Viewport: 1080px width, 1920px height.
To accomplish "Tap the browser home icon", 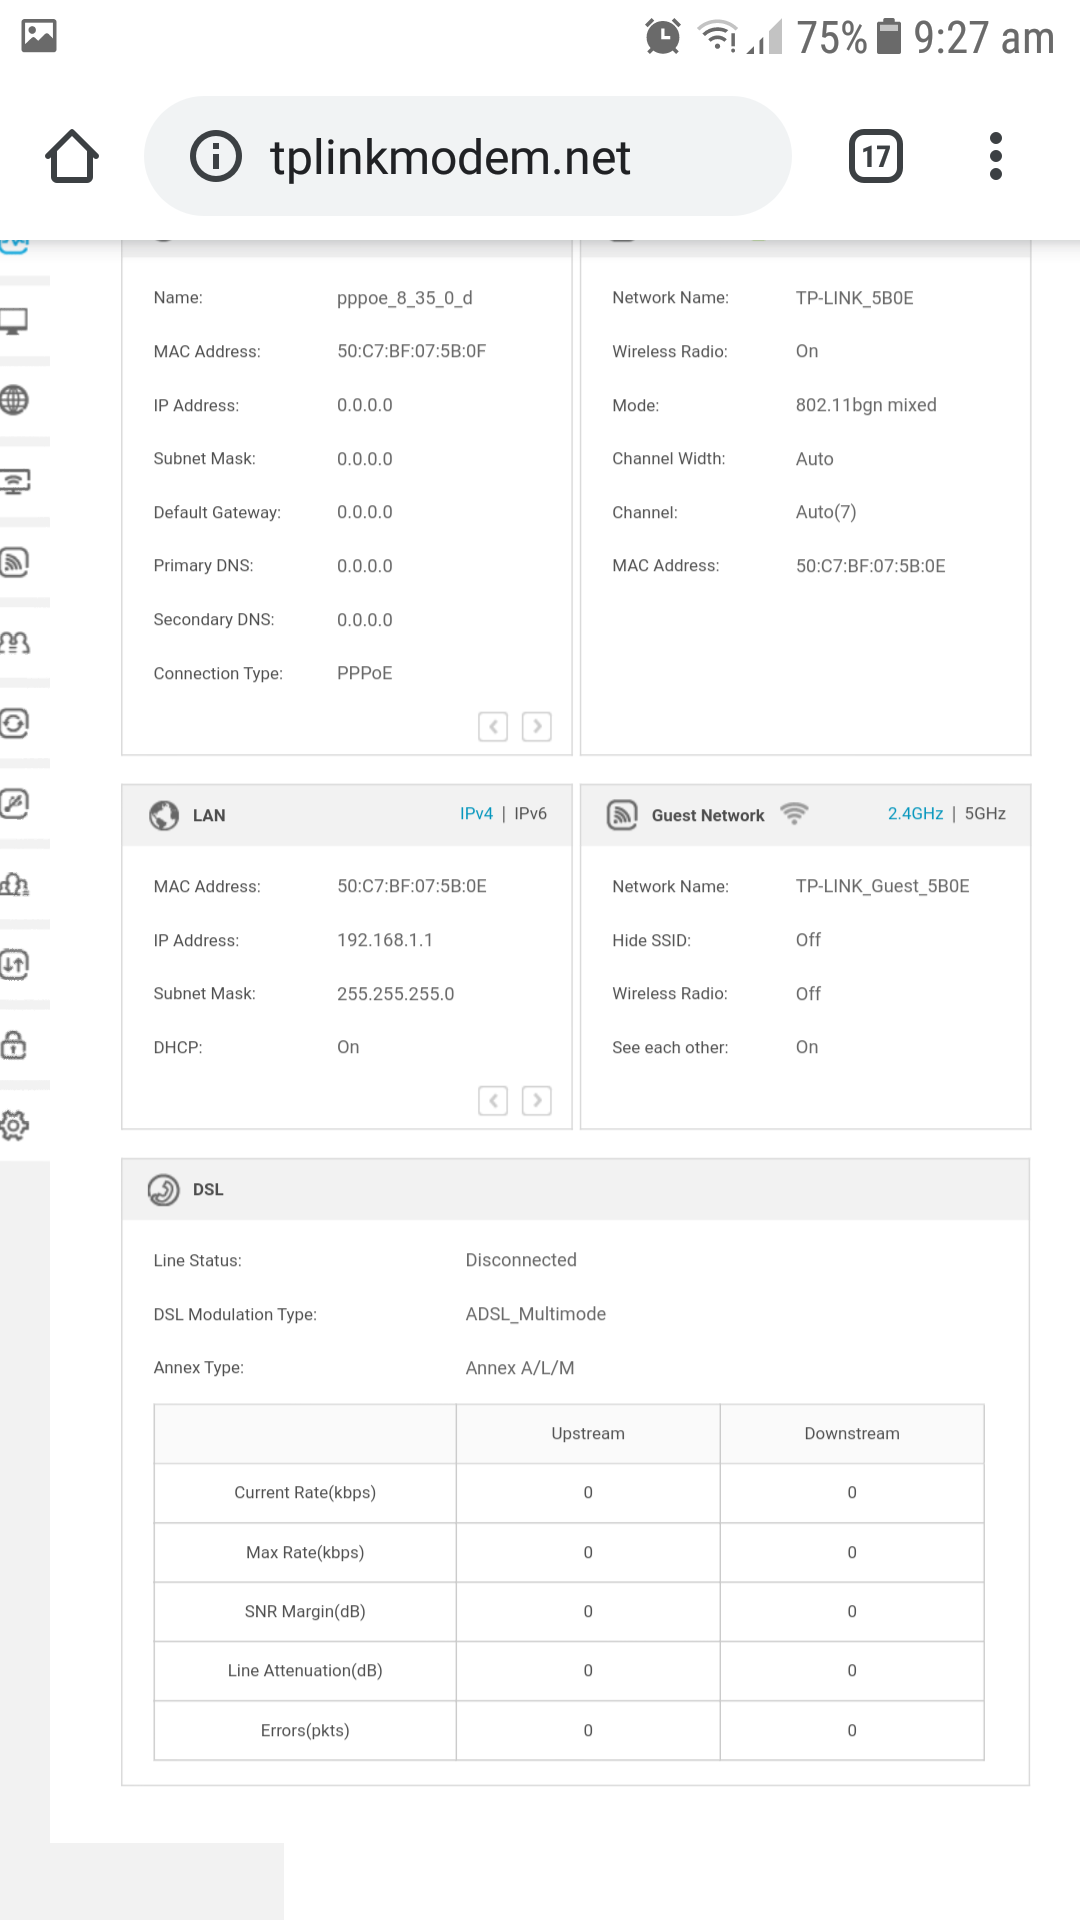I will point(72,156).
